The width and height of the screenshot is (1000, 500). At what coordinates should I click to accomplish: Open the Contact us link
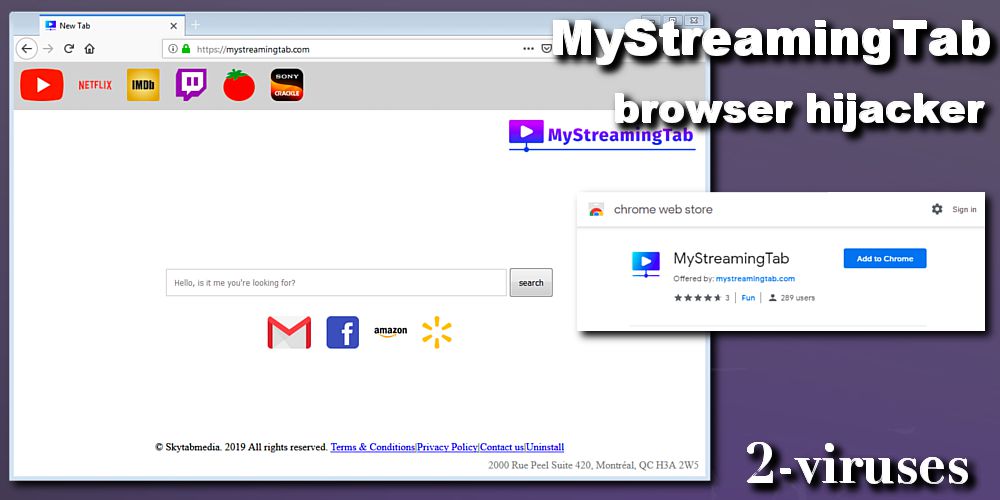coord(502,447)
